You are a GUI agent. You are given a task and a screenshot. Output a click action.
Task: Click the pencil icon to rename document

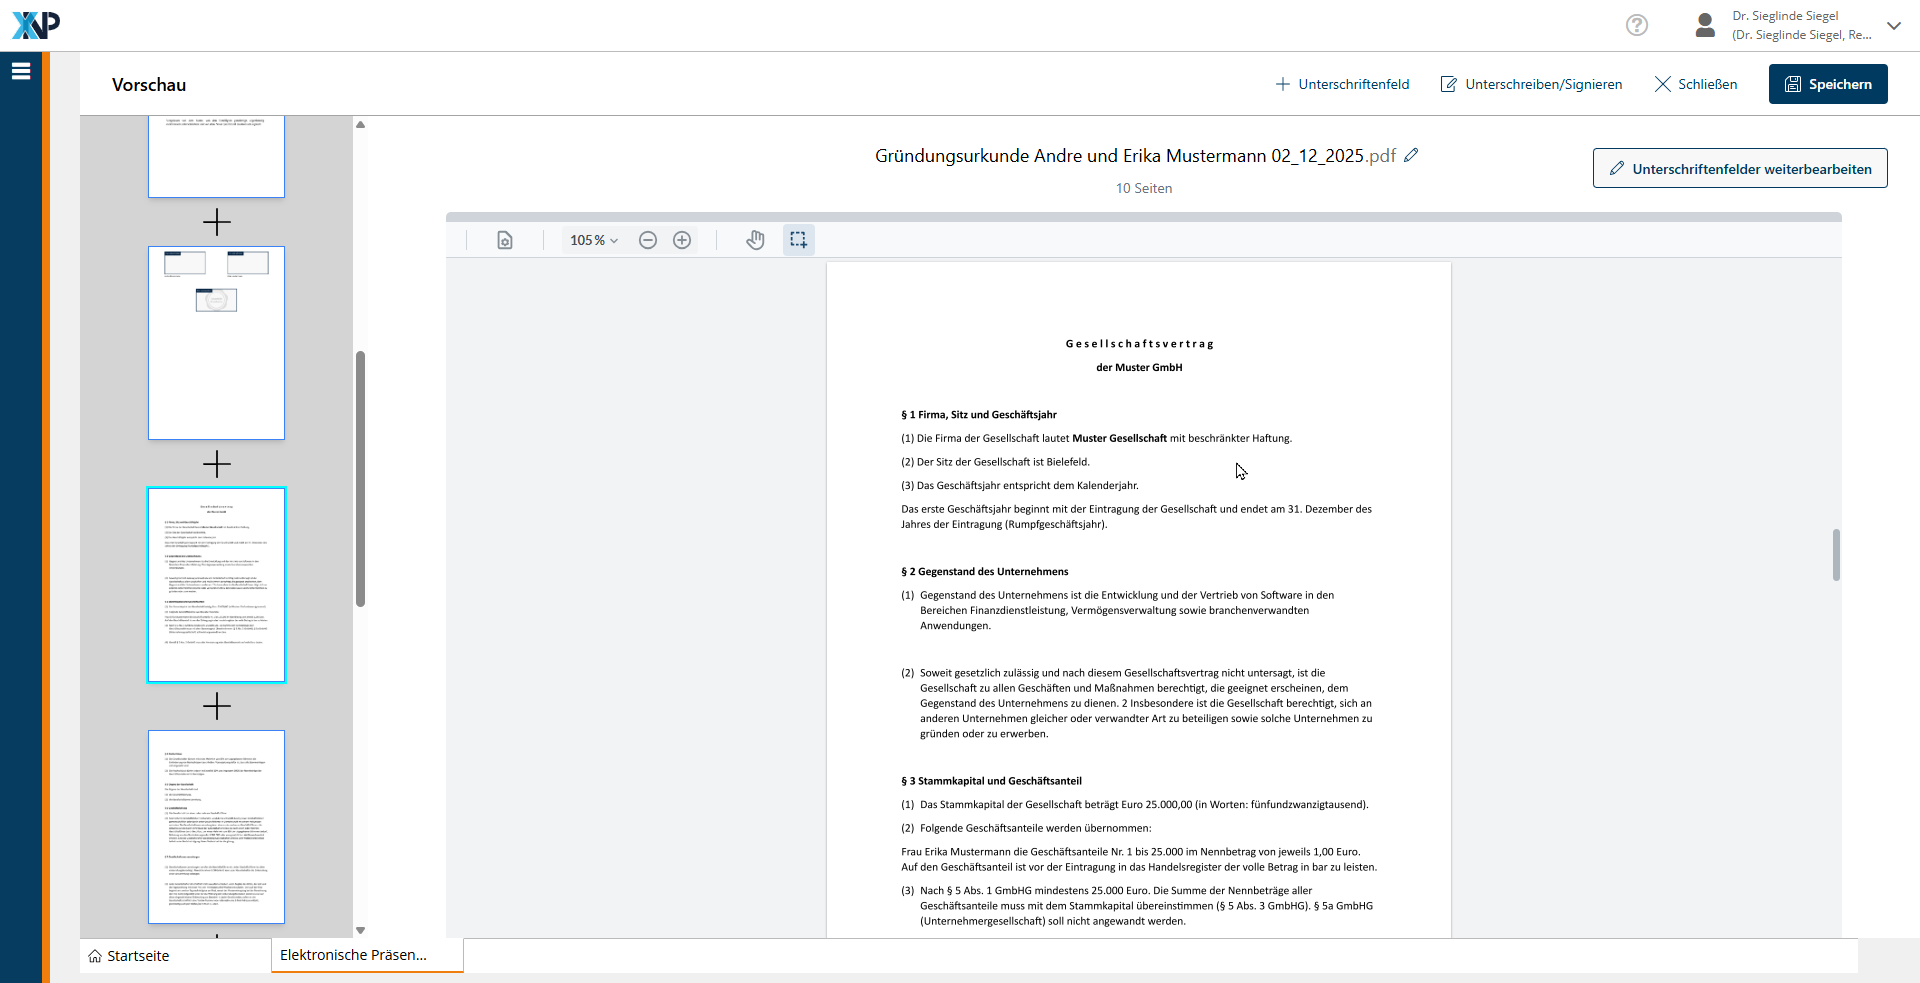point(1411,155)
